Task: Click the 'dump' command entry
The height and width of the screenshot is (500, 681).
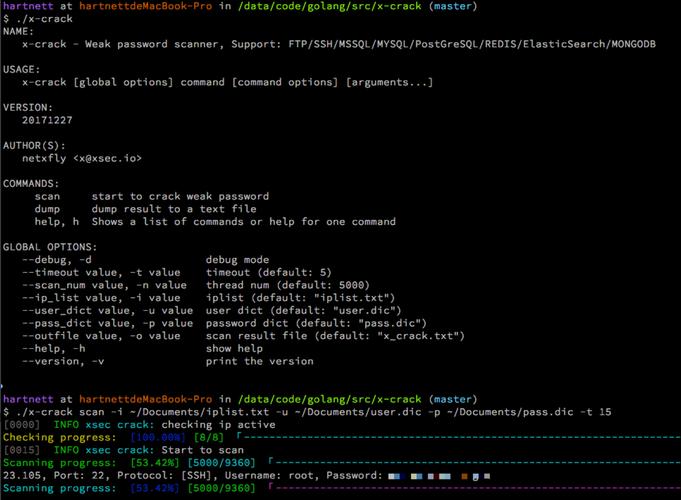Action: click(x=47, y=209)
